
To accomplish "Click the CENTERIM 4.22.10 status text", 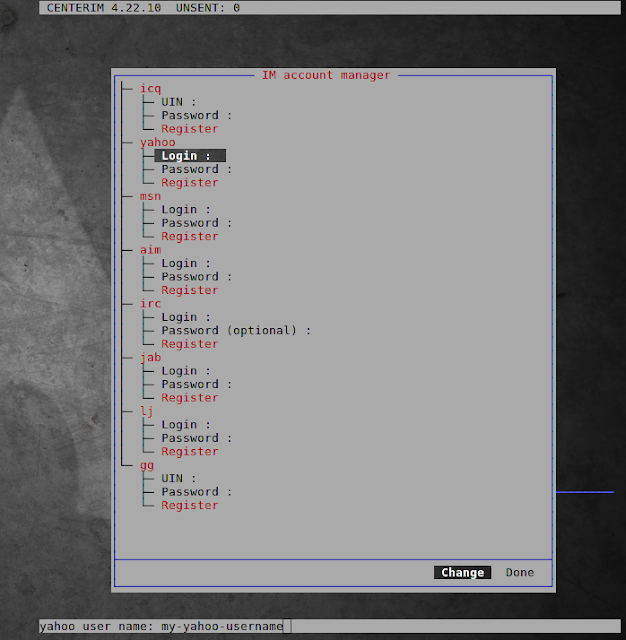I will click(104, 8).
